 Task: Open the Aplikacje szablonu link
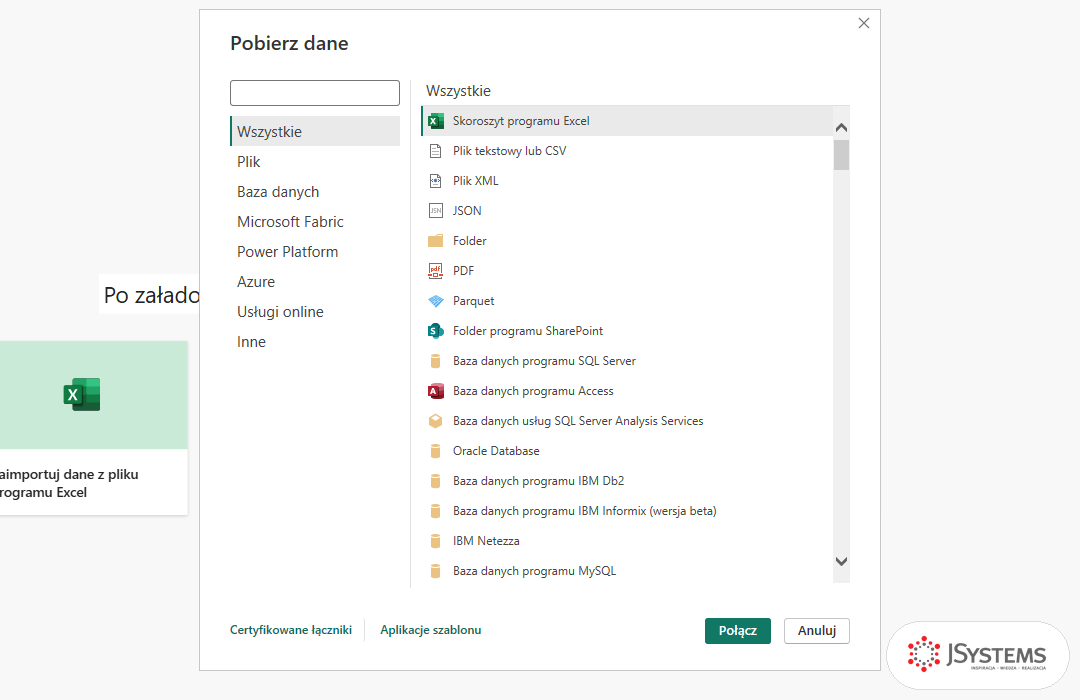point(430,630)
